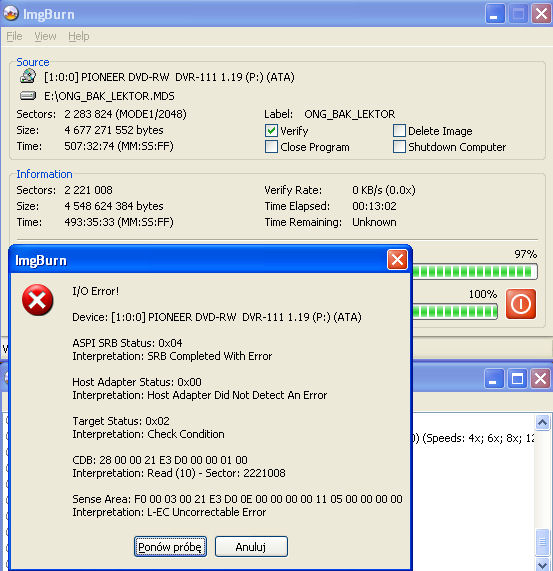This screenshot has width=553, height=571.
Task: Click the log window scrollbar thumb
Action: coord(542,542)
